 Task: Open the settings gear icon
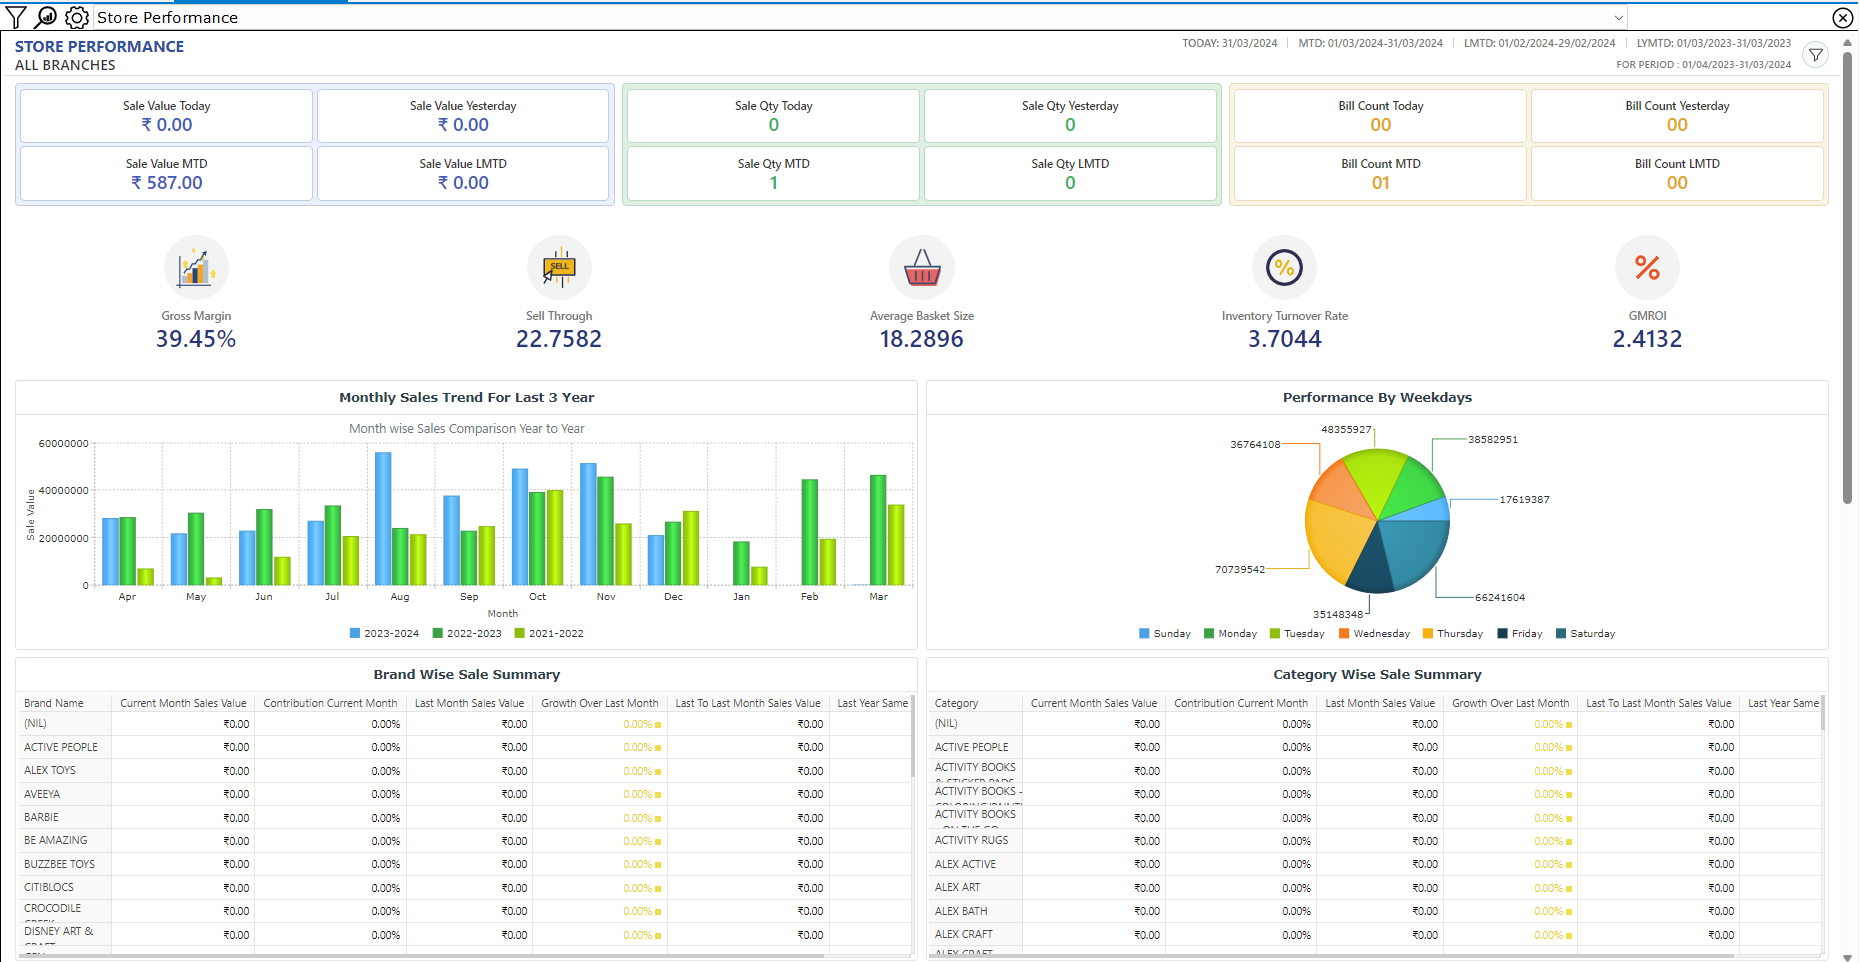click(77, 17)
